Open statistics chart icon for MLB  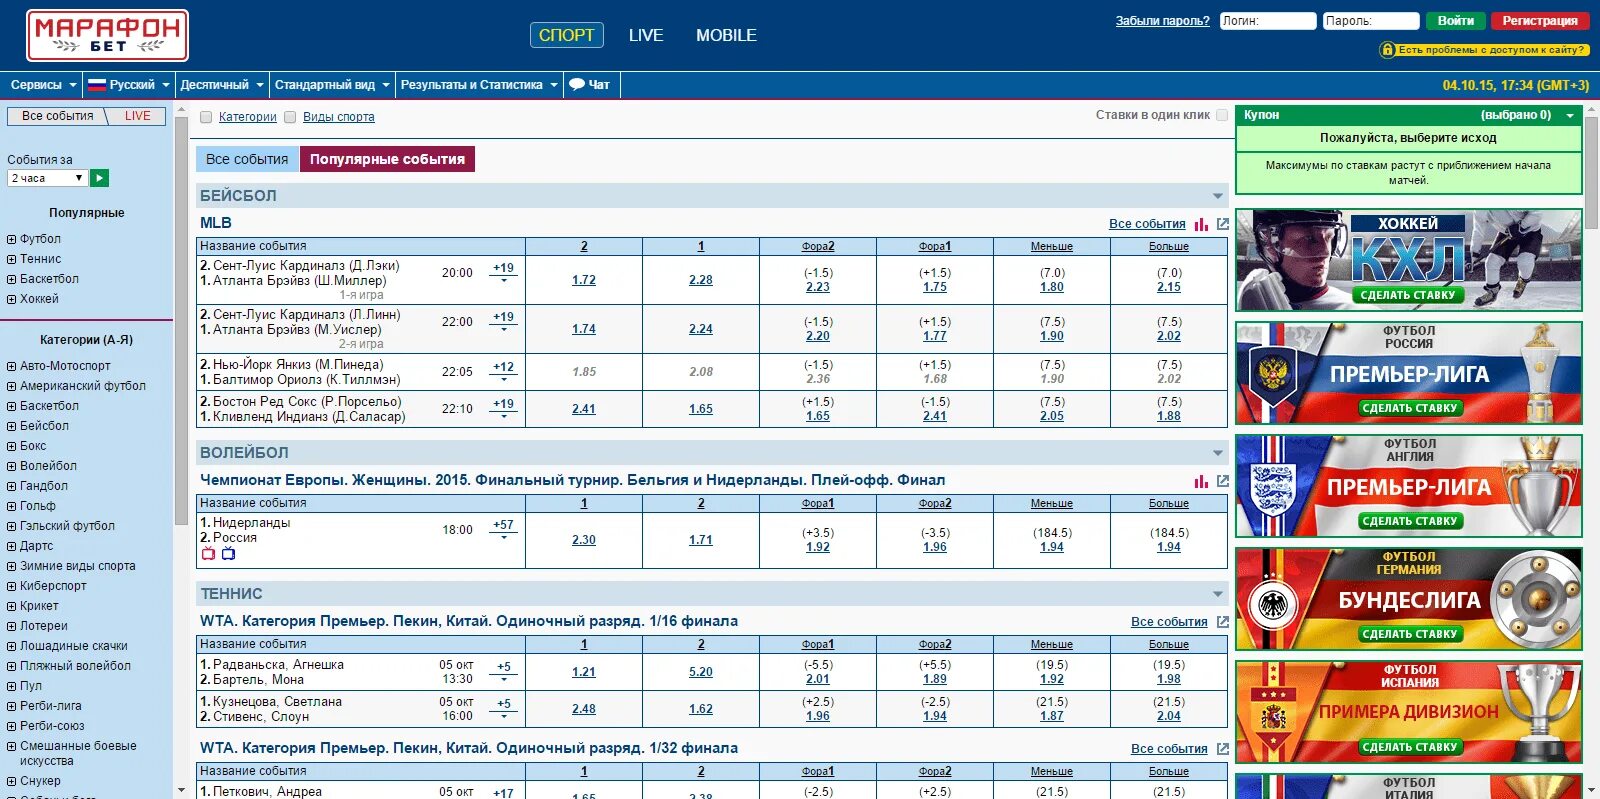click(1201, 224)
